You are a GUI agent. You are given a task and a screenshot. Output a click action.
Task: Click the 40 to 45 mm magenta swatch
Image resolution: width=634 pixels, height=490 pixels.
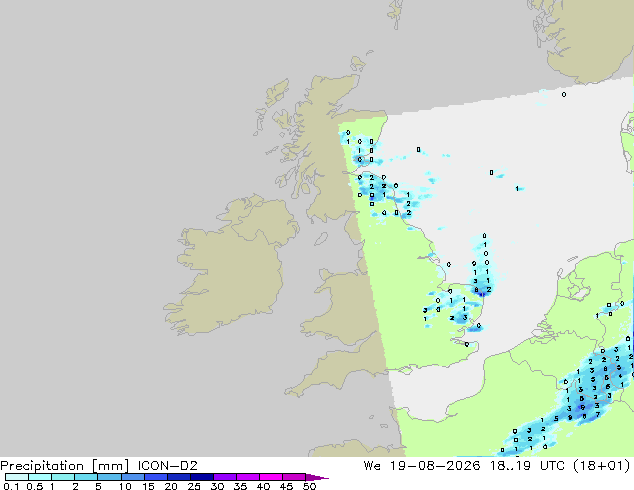click(271, 477)
